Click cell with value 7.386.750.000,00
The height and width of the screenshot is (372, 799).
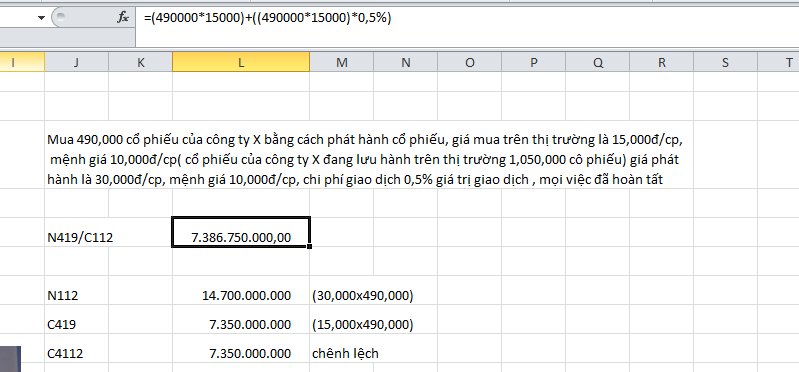[x=241, y=232]
